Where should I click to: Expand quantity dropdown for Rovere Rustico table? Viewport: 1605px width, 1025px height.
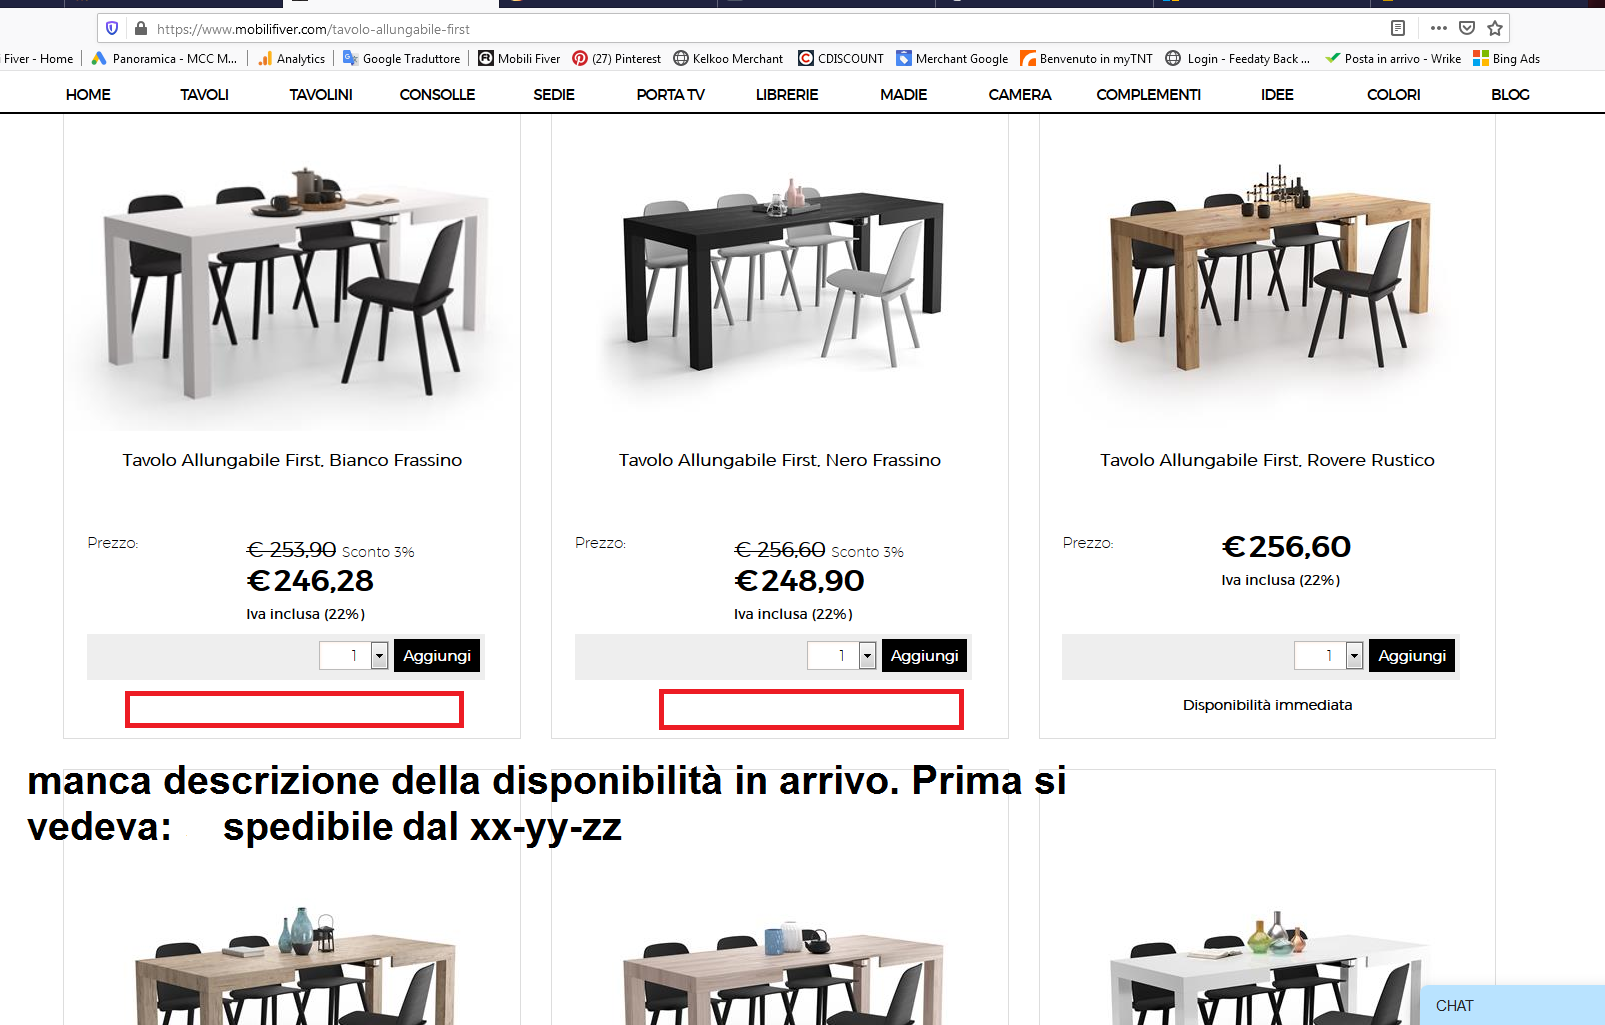pos(1354,656)
